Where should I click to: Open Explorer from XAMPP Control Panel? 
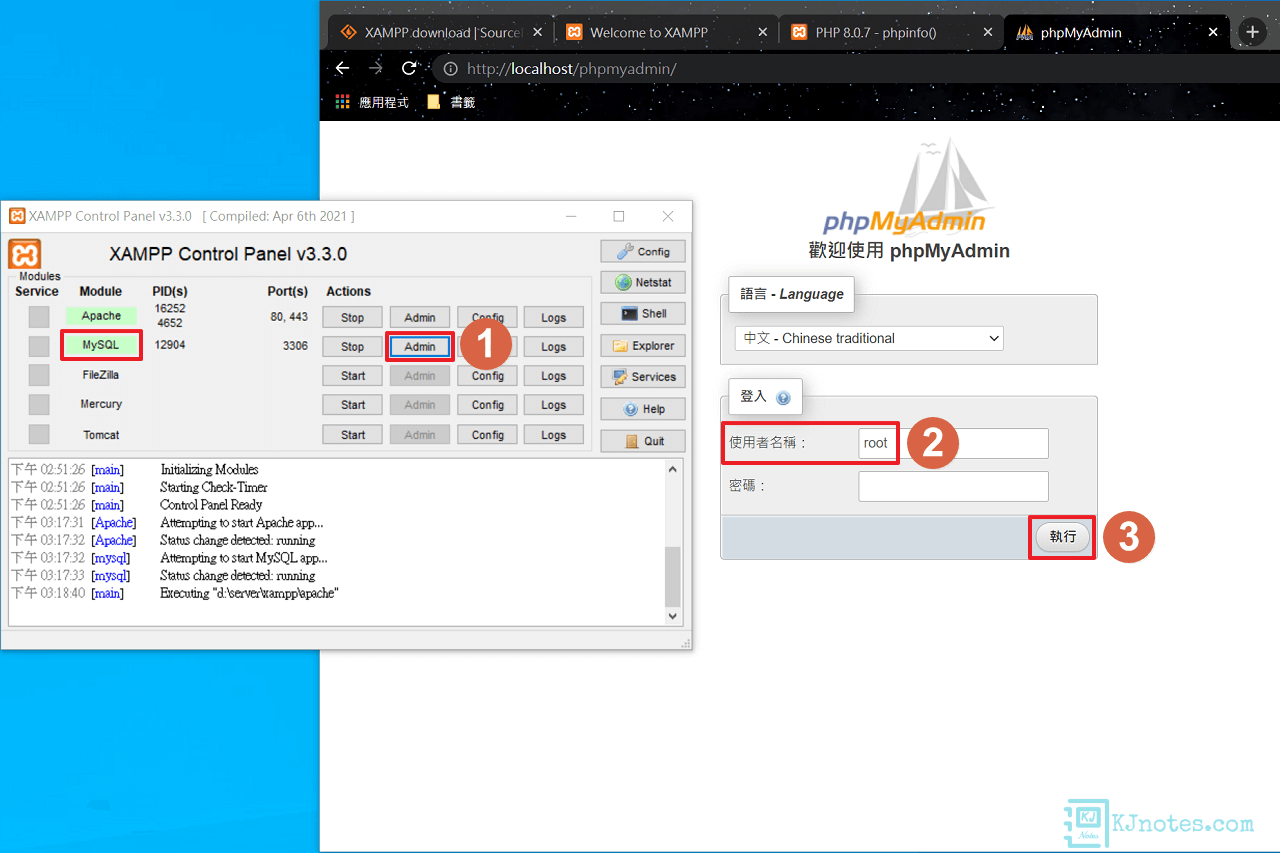point(643,345)
